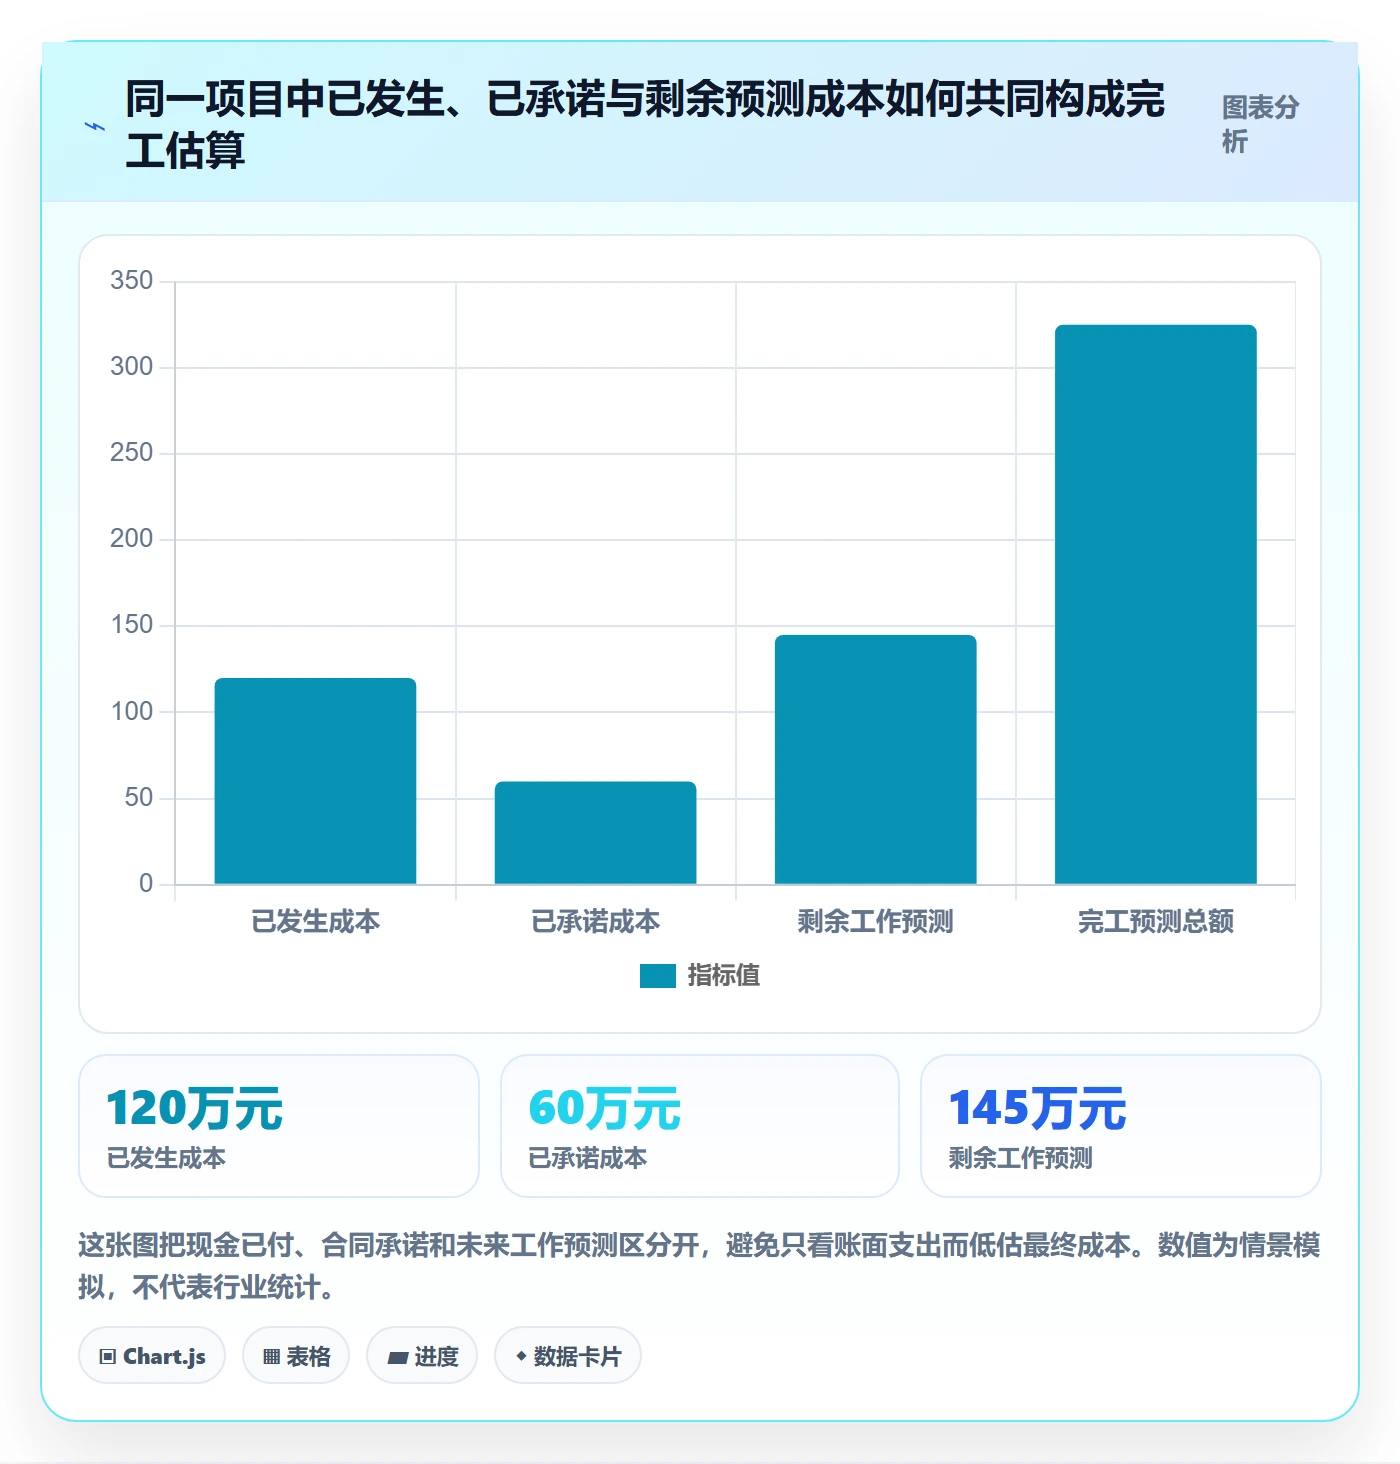Click the 完工预测总额 bar

tap(1155, 604)
